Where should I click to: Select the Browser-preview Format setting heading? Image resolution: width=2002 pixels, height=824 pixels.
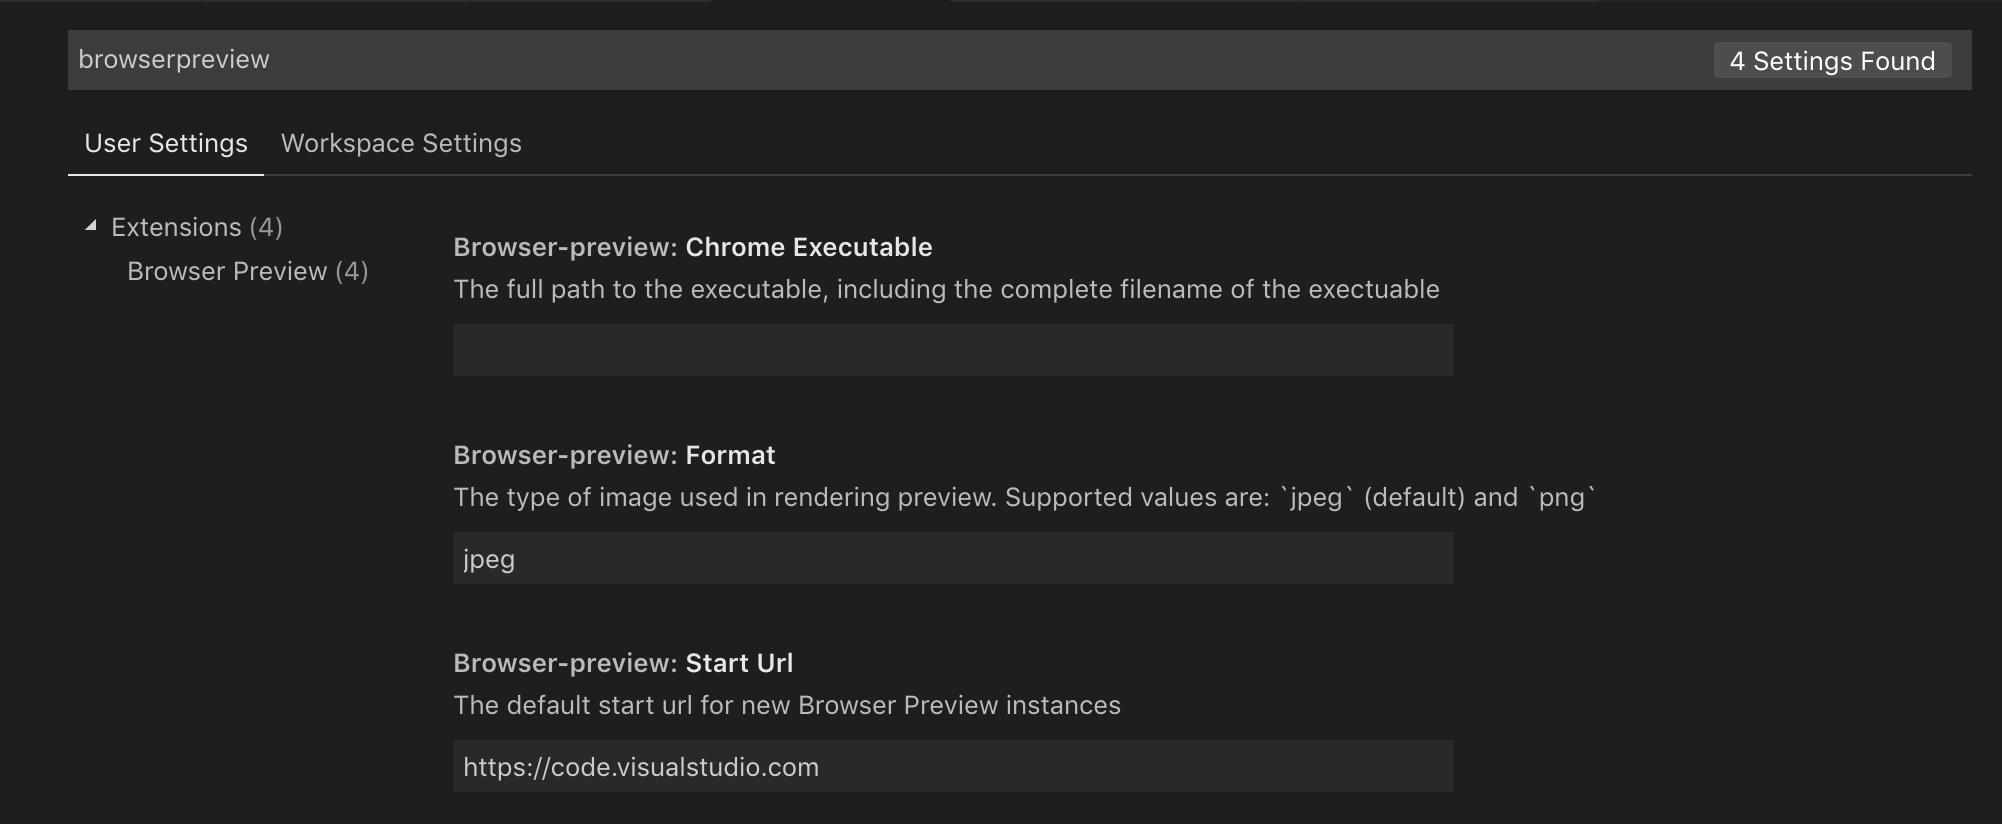click(x=614, y=455)
